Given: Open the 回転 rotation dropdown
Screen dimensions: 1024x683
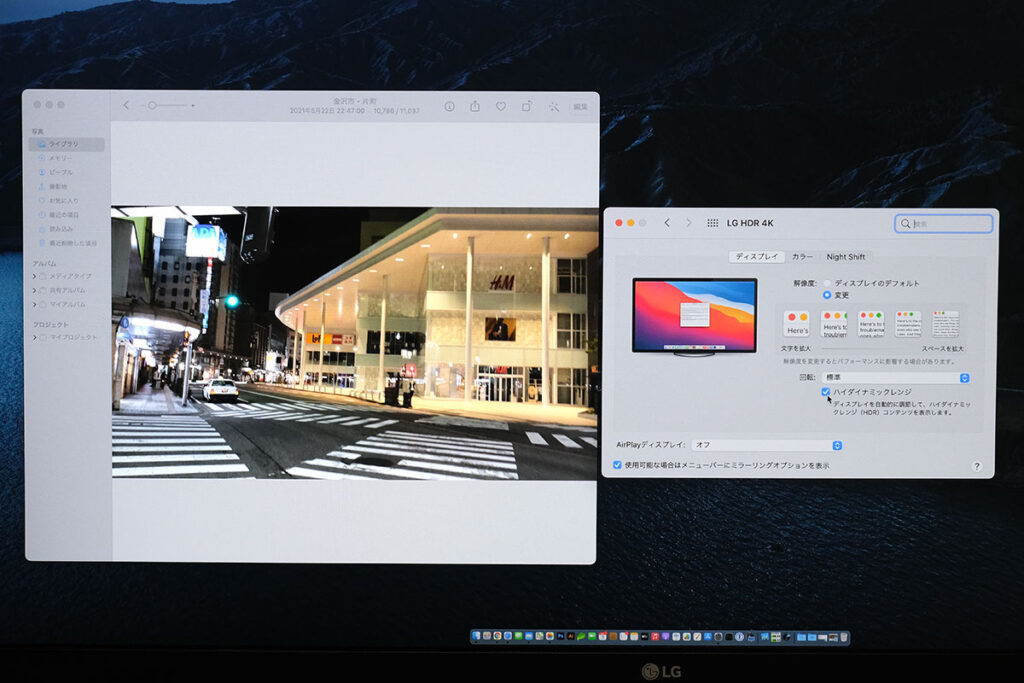Looking at the screenshot, I should point(895,377).
